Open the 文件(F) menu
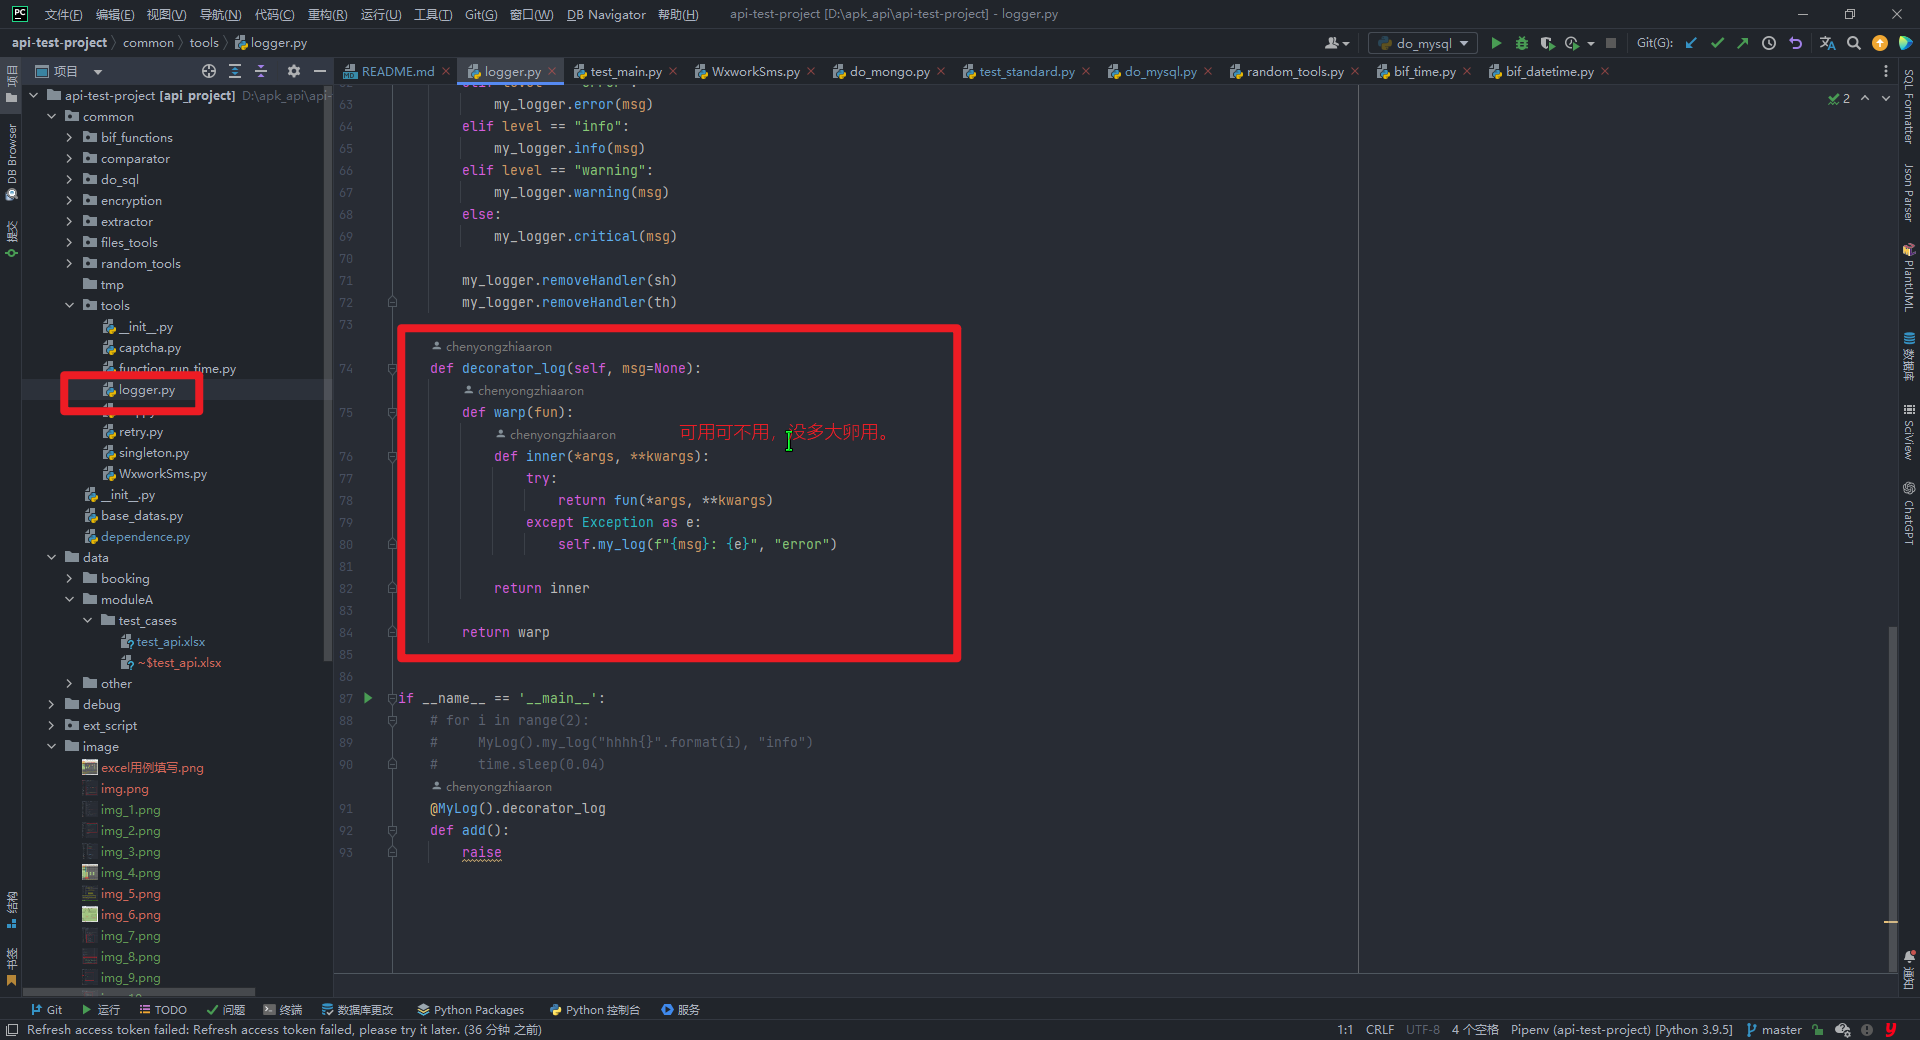 (63, 14)
